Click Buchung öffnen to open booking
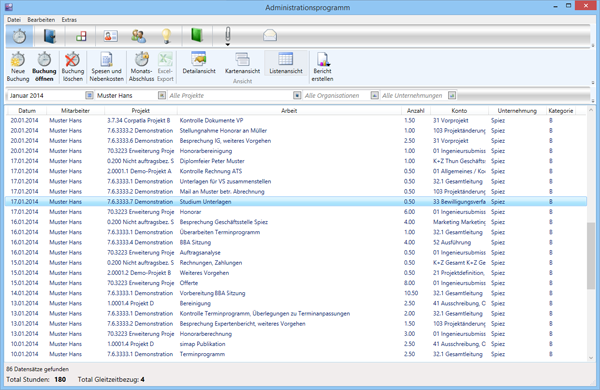This screenshot has height=390, width=600. click(44, 67)
